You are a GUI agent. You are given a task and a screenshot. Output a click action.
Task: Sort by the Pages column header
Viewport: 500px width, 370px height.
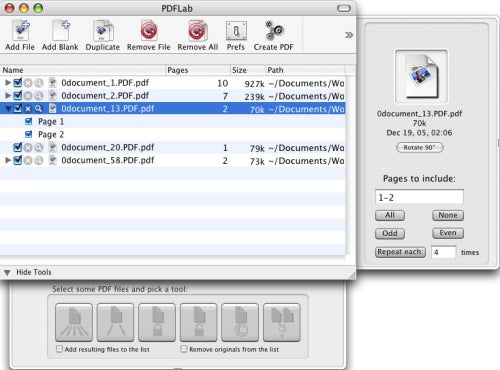point(198,70)
